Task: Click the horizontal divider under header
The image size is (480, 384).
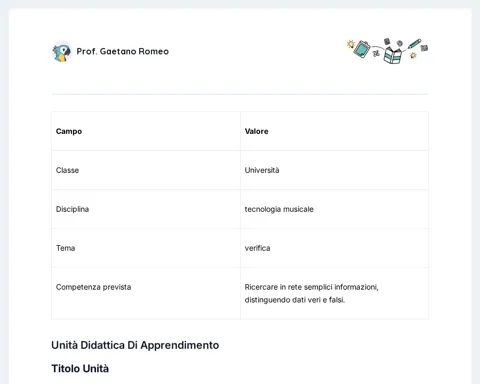Action: pos(240,94)
